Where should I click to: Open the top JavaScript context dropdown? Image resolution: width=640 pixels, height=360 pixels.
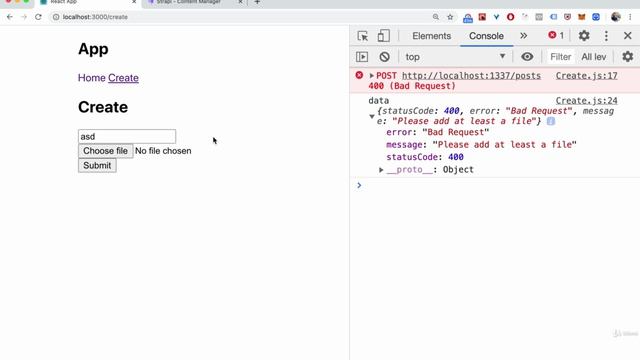tap(455, 57)
